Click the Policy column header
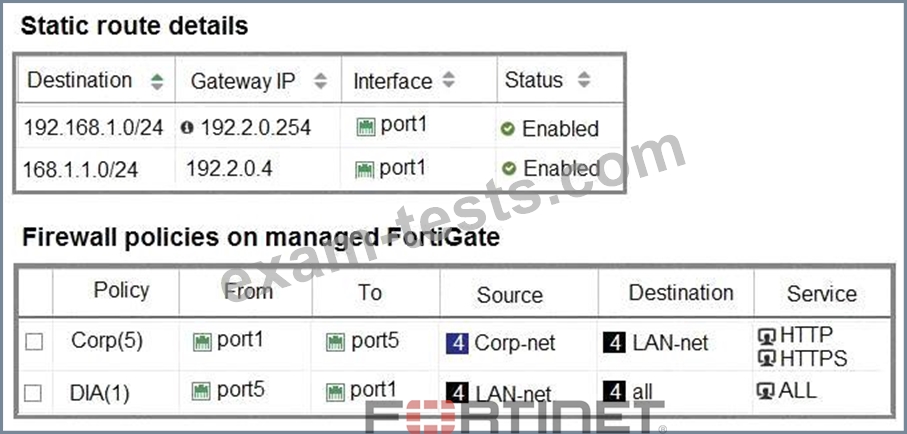Image resolution: width=907 pixels, height=434 pixels. pyautogui.click(x=121, y=290)
